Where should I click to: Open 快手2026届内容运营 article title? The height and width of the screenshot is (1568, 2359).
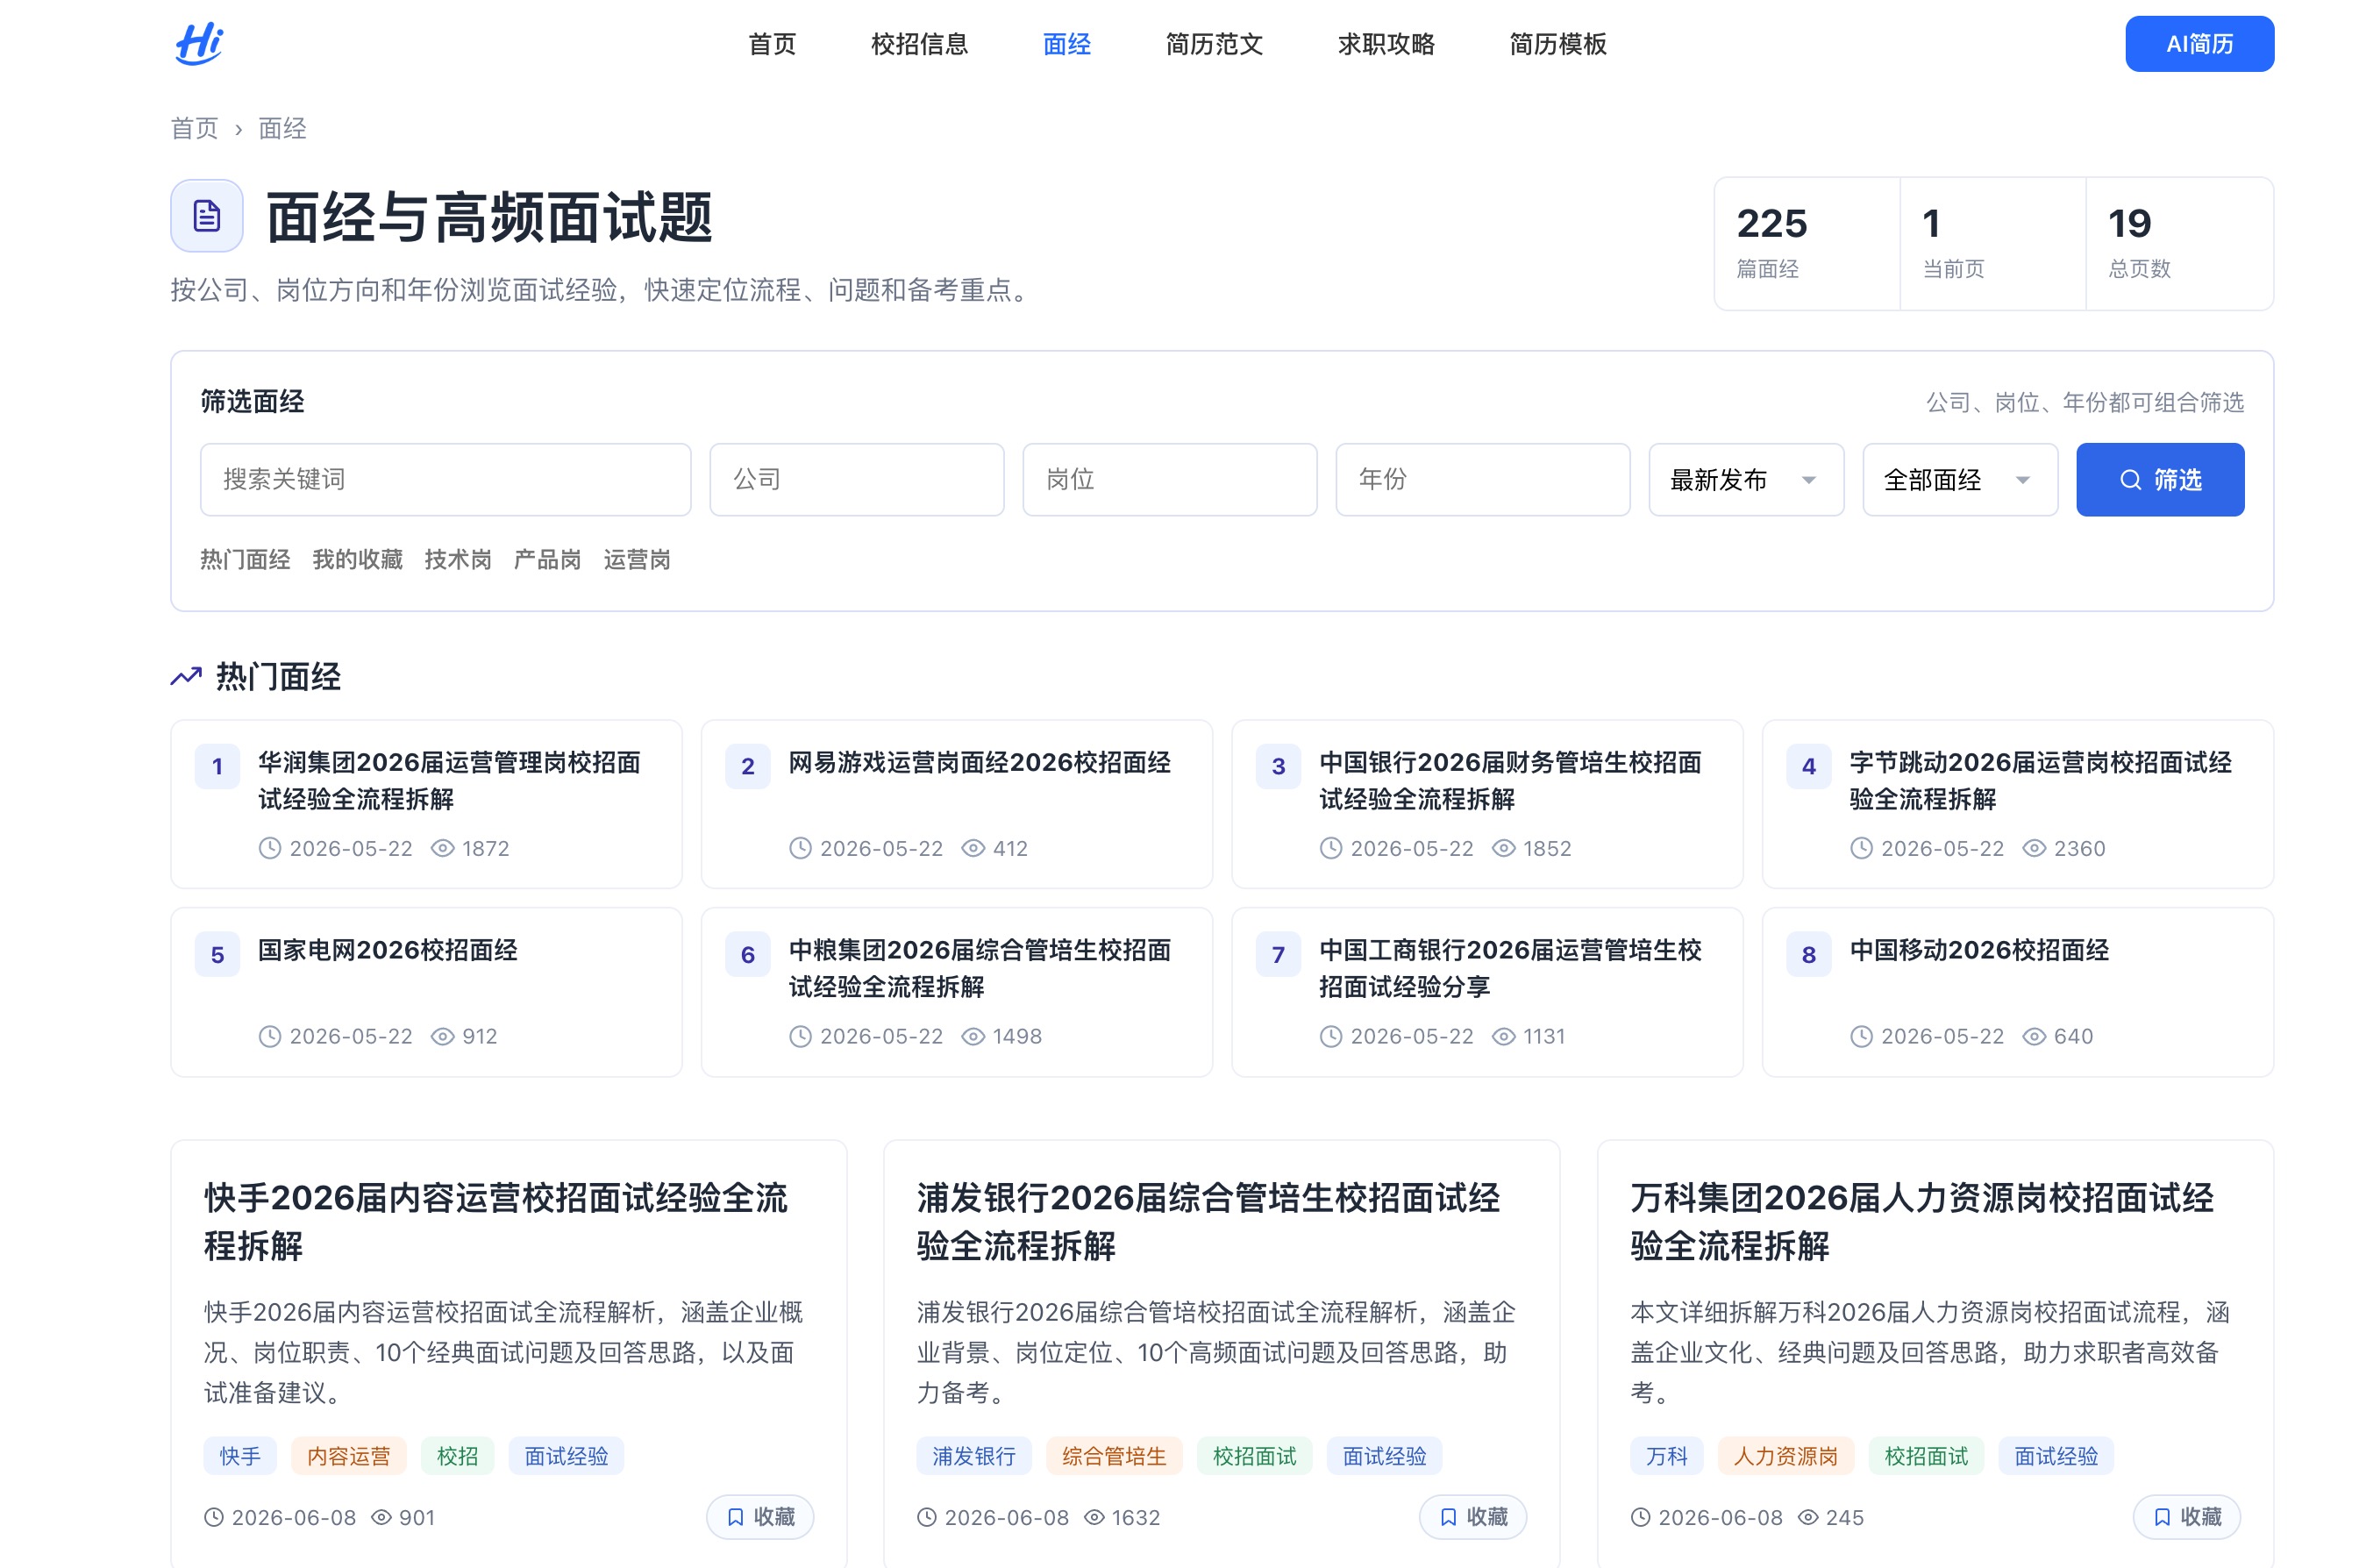(x=496, y=1222)
